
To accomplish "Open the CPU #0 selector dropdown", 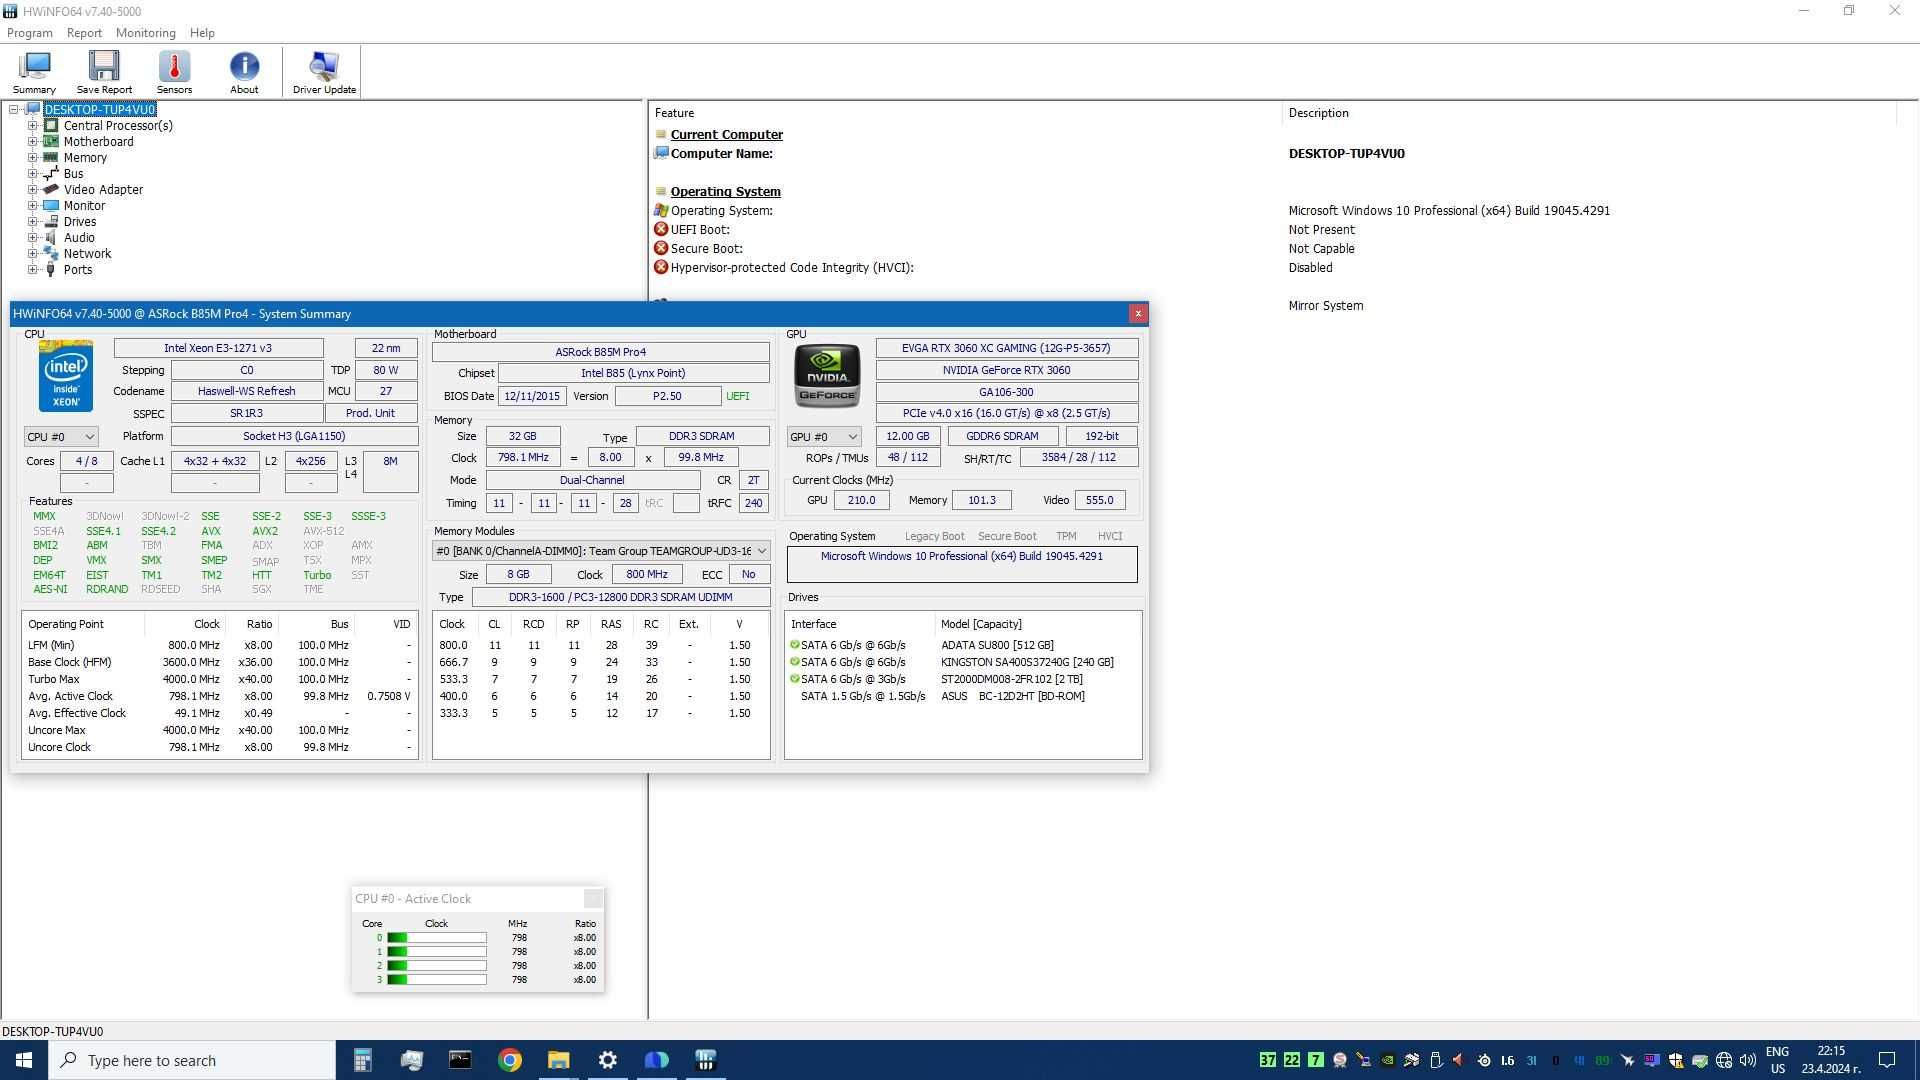I will click(x=61, y=437).
